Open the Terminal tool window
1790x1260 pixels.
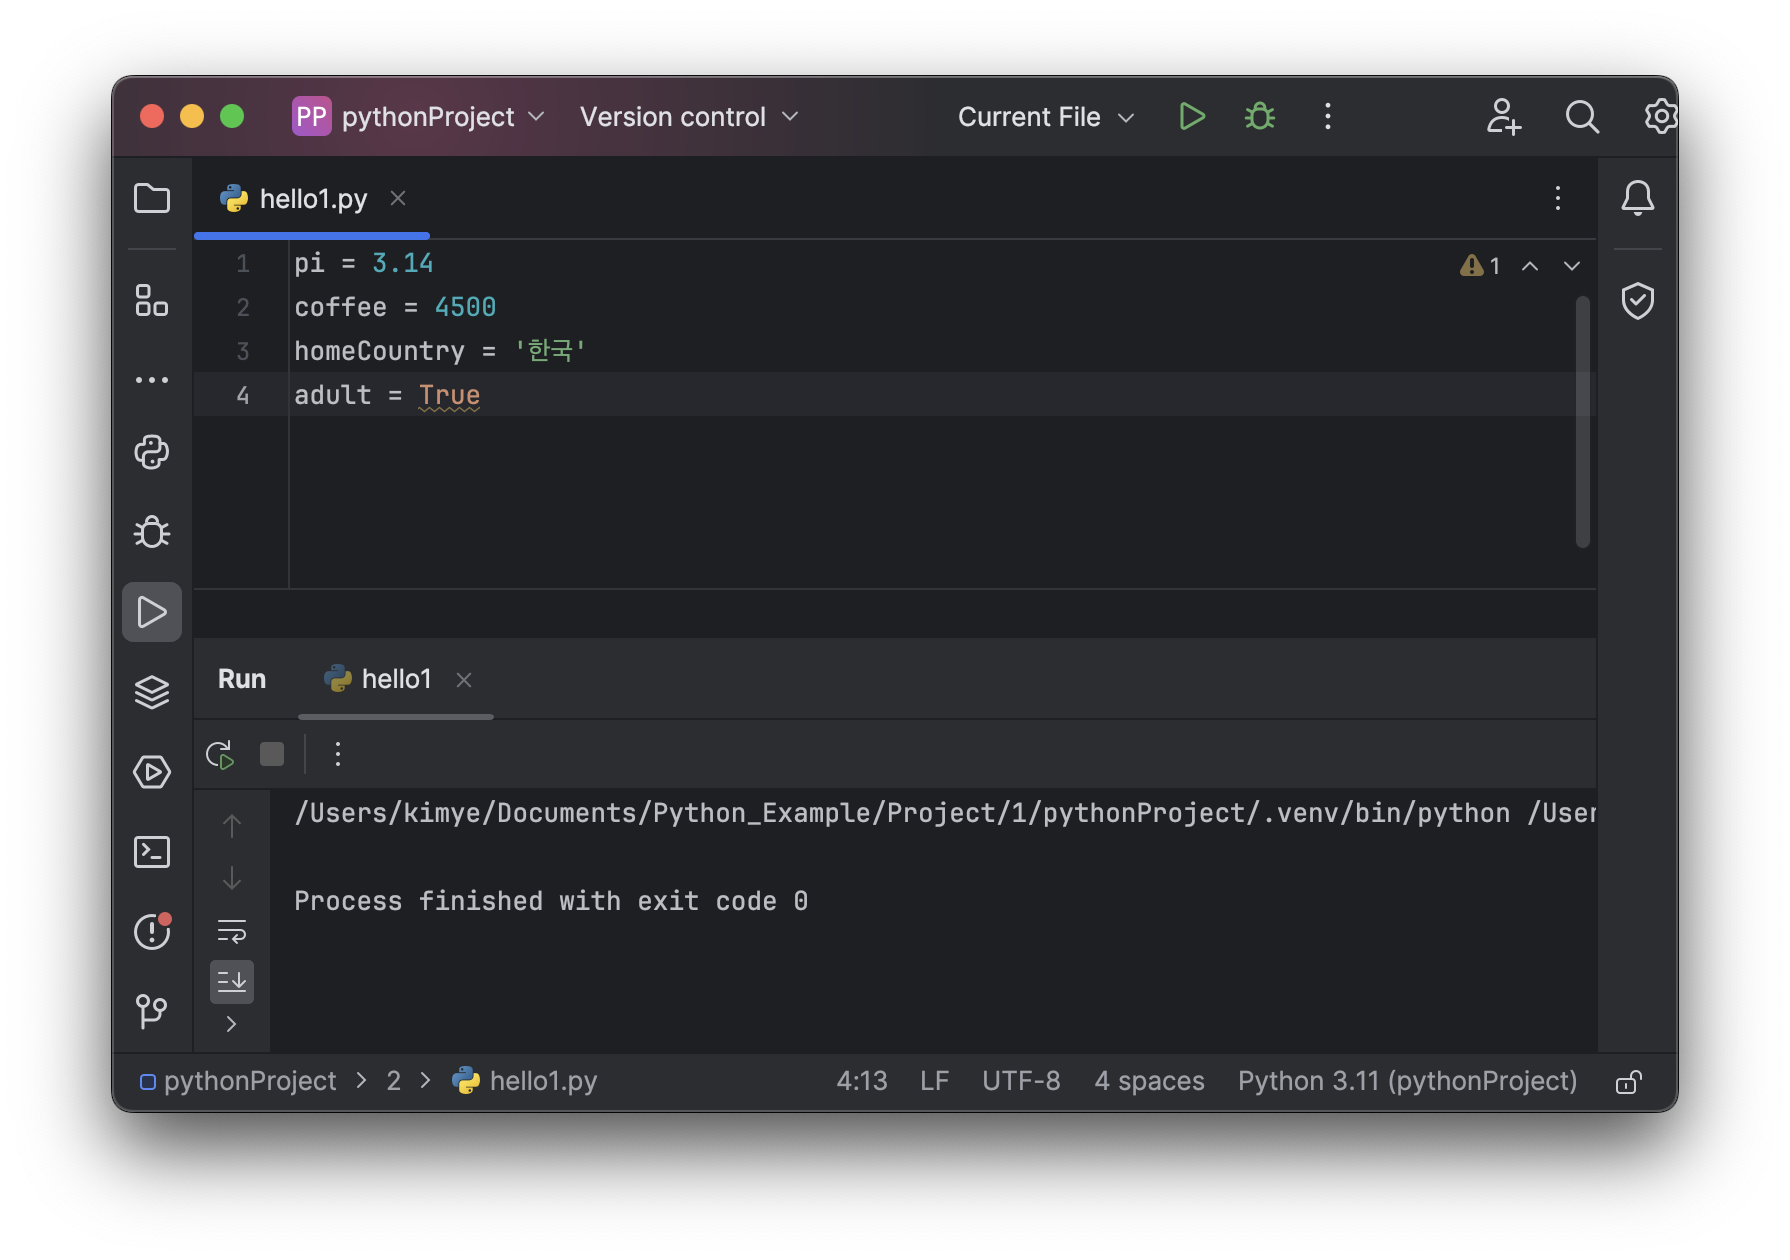pos(152,852)
